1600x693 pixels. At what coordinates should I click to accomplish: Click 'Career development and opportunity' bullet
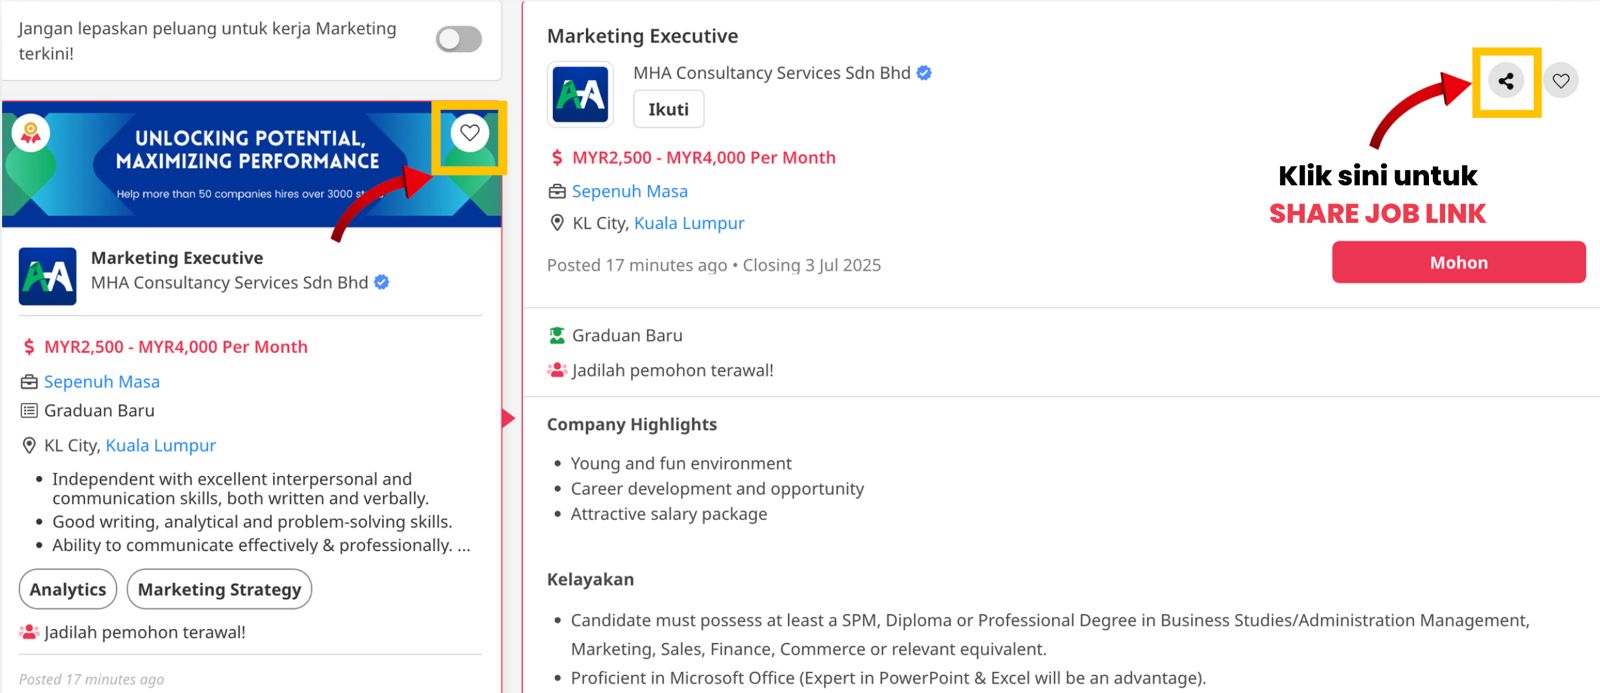(717, 489)
